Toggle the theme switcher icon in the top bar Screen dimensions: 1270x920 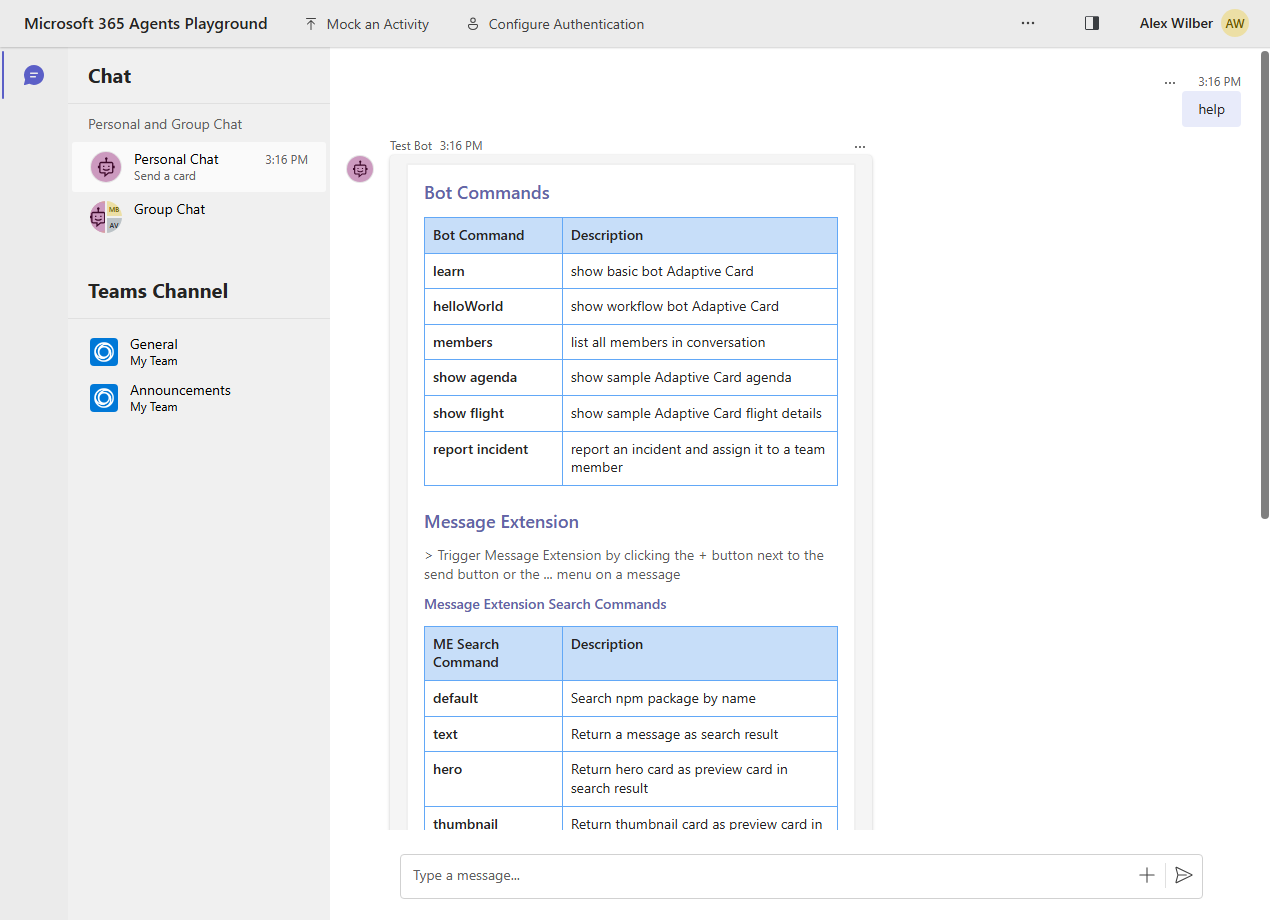[1091, 22]
